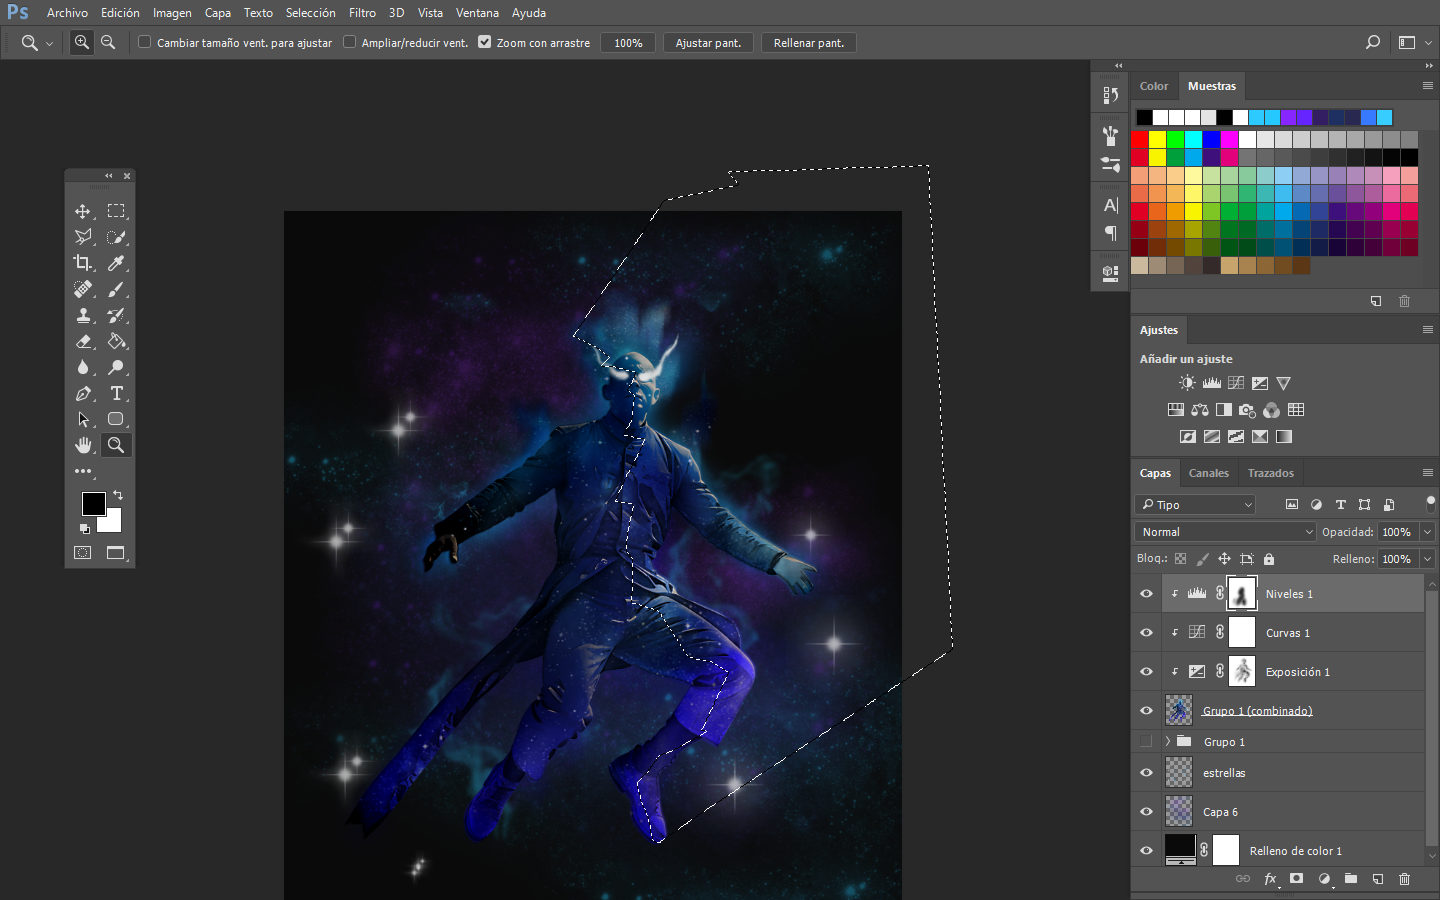The image size is (1440, 900).
Task: Show the hidden Grupo 1 folder
Action: pyautogui.click(x=1146, y=742)
